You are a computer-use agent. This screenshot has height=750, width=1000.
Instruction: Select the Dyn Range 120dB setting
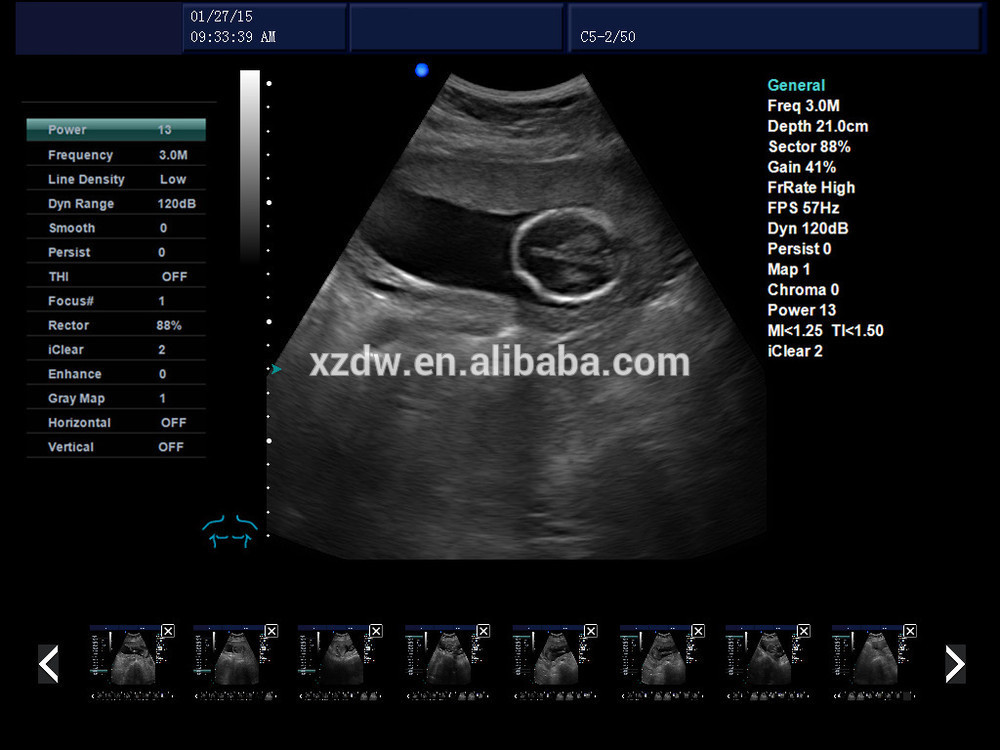coord(115,203)
